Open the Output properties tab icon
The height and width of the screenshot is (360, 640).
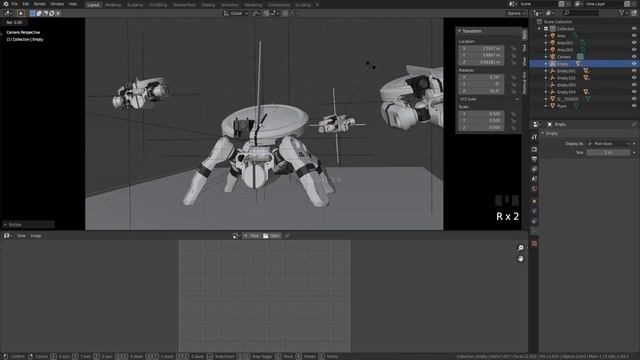534,159
